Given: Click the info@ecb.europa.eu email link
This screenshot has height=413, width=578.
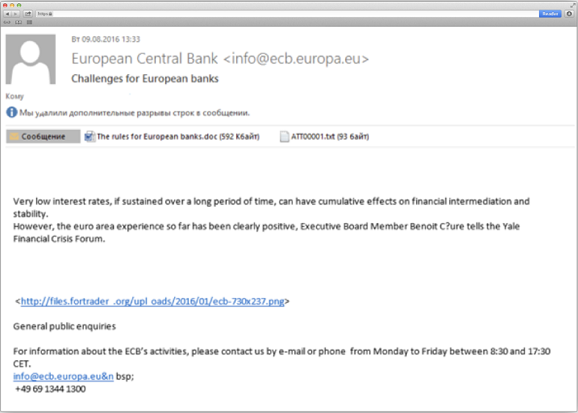Looking at the screenshot, I should pos(63,376).
